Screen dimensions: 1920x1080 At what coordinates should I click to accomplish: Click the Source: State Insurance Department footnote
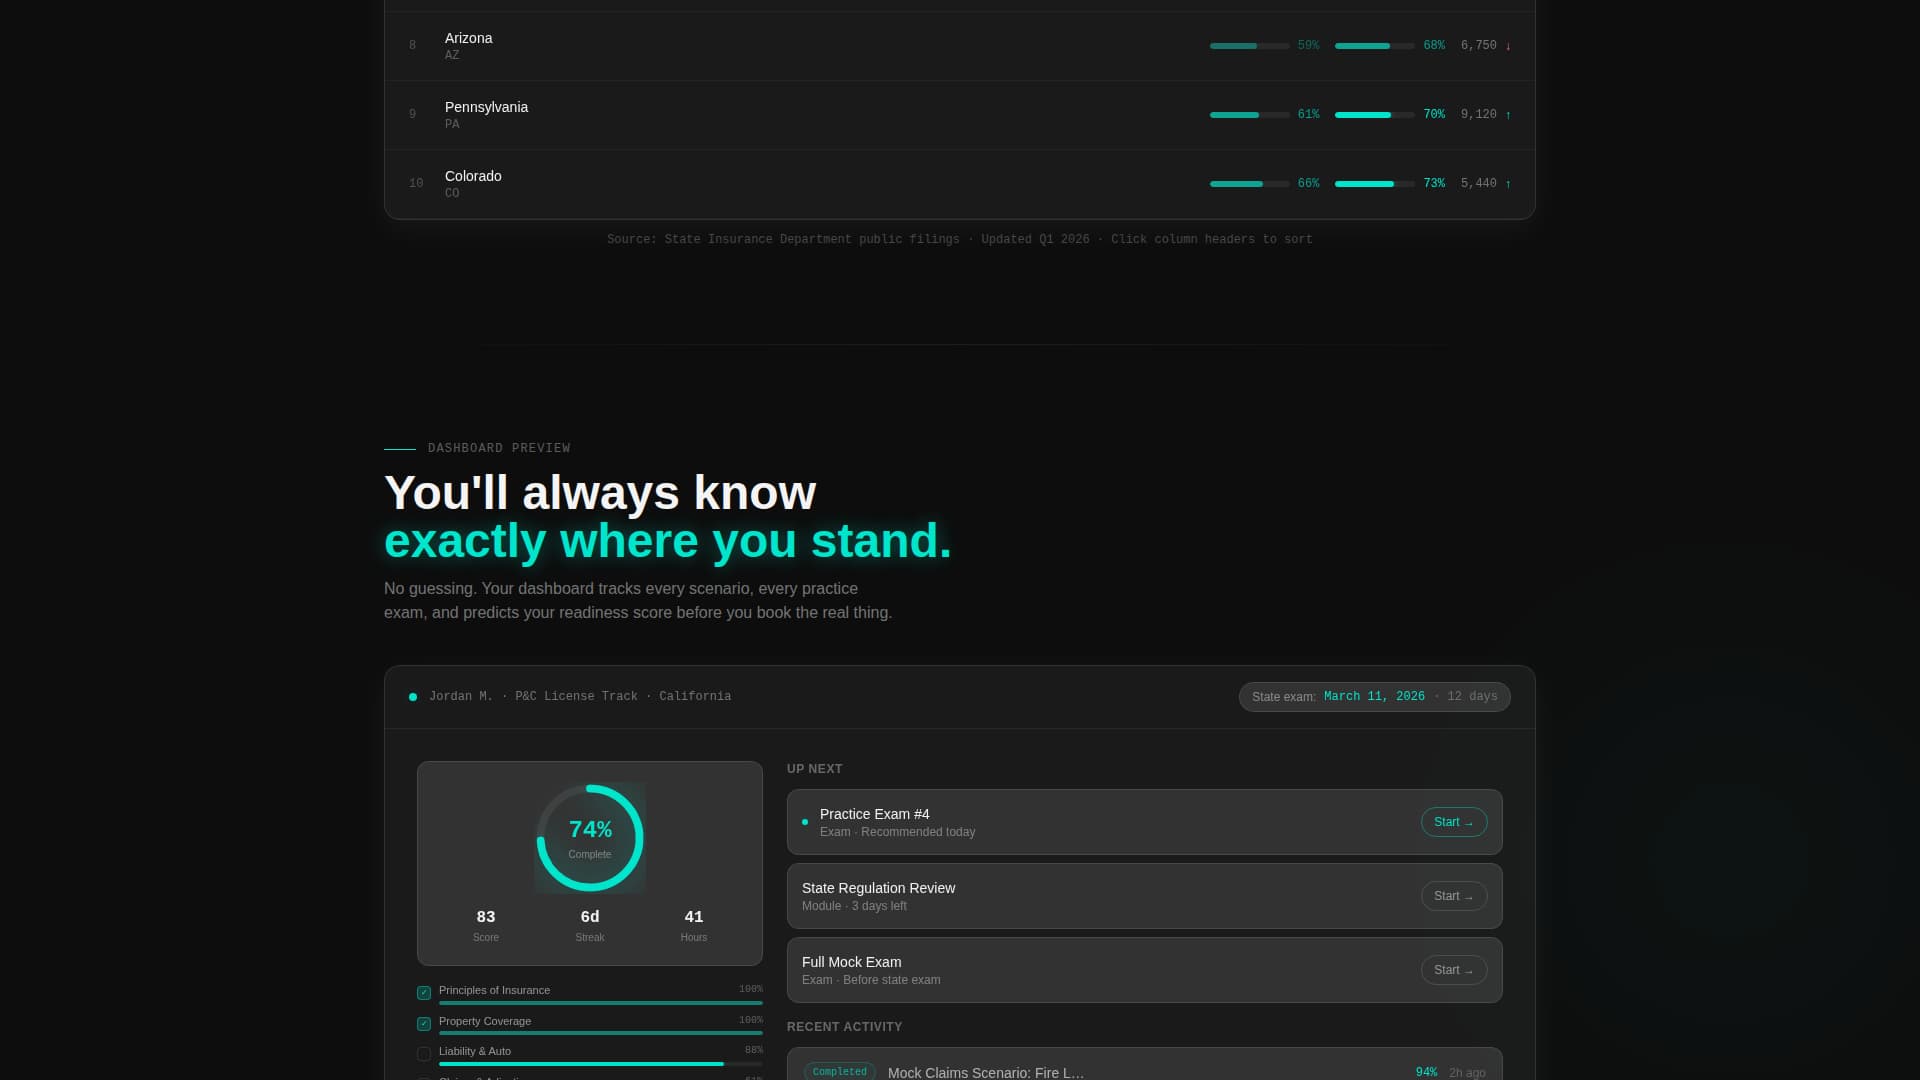pyautogui.click(x=960, y=240)
